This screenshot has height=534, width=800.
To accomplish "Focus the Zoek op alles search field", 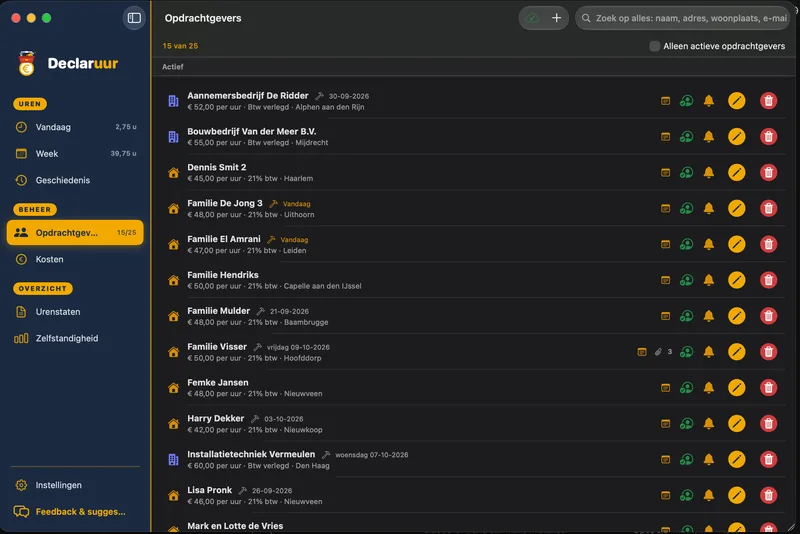I will pos(683,18).
